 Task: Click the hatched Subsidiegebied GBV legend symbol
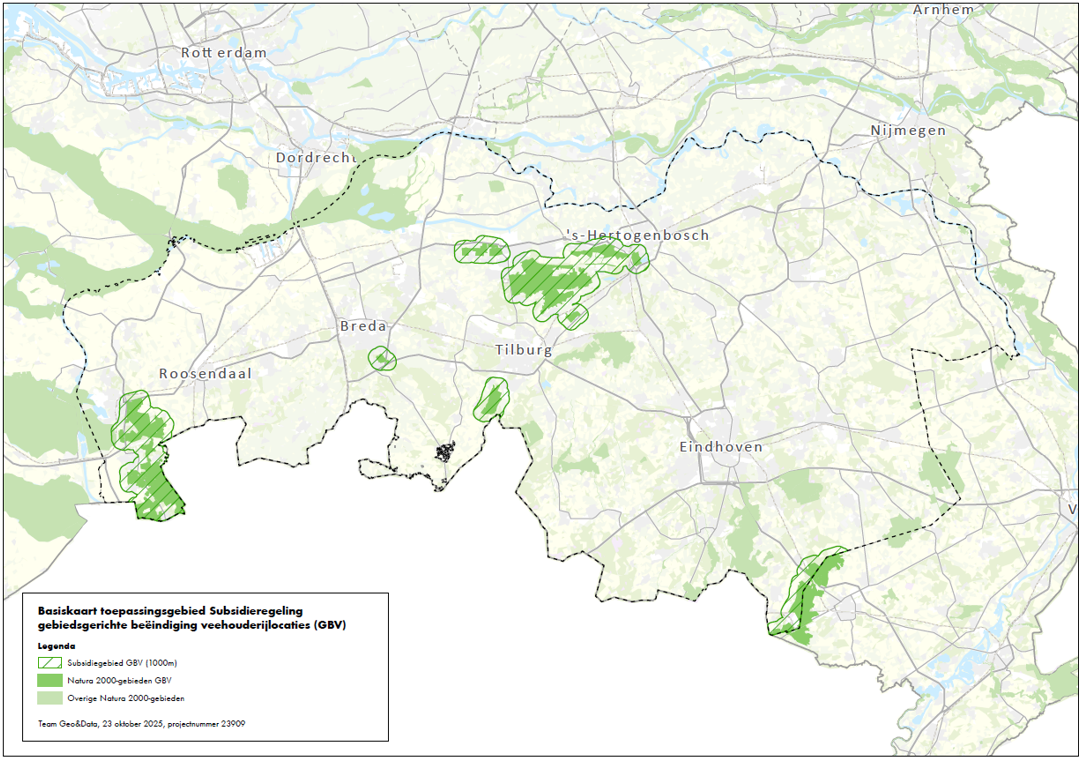[49, 663]
